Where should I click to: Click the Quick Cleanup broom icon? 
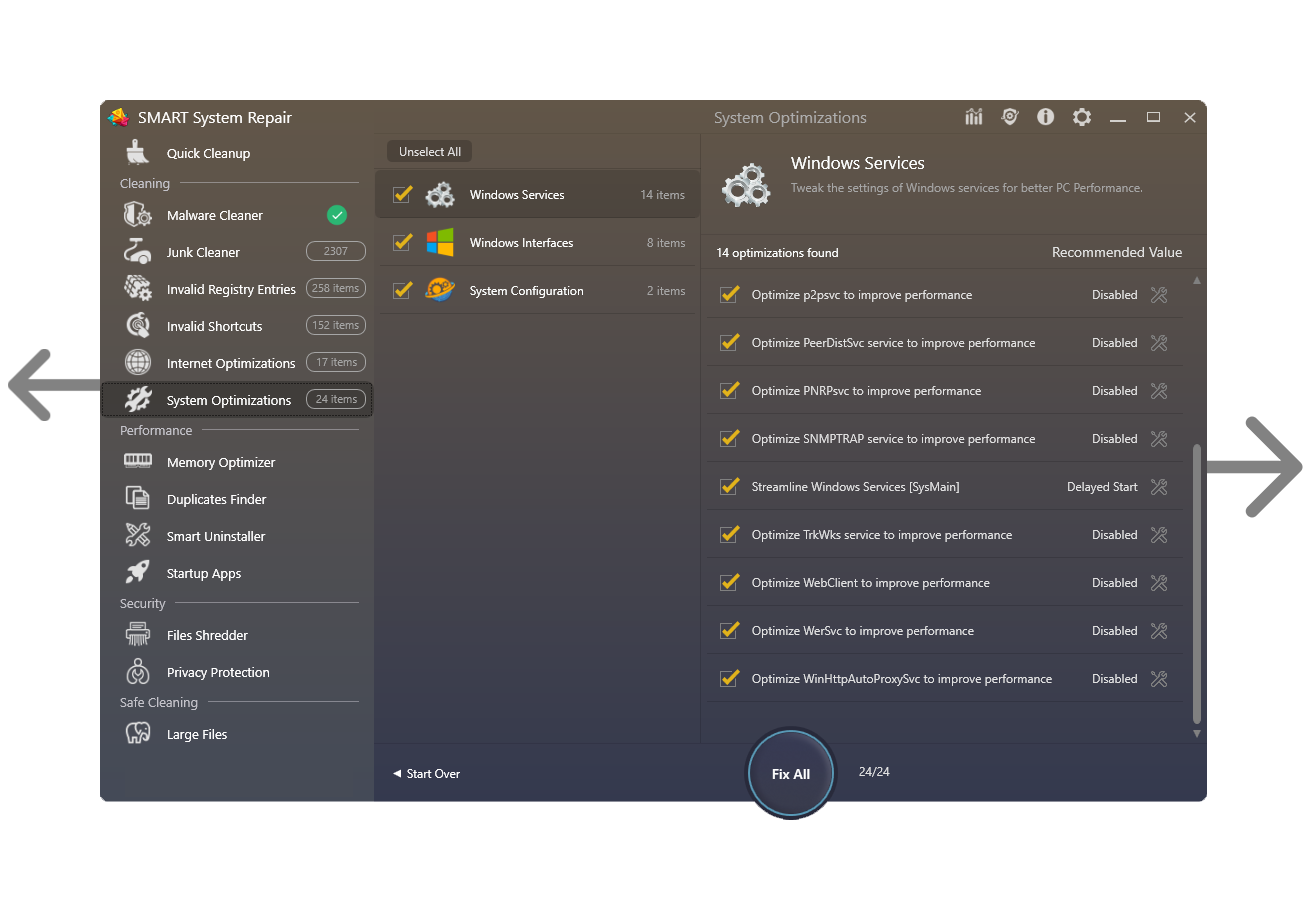138,153
